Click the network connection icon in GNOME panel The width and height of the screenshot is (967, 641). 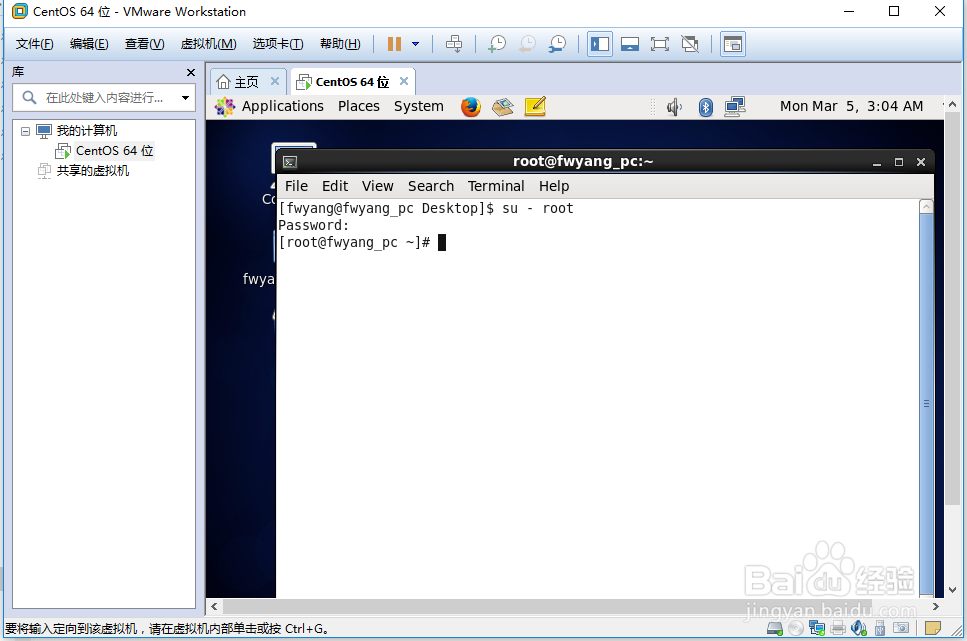[735, 107]
